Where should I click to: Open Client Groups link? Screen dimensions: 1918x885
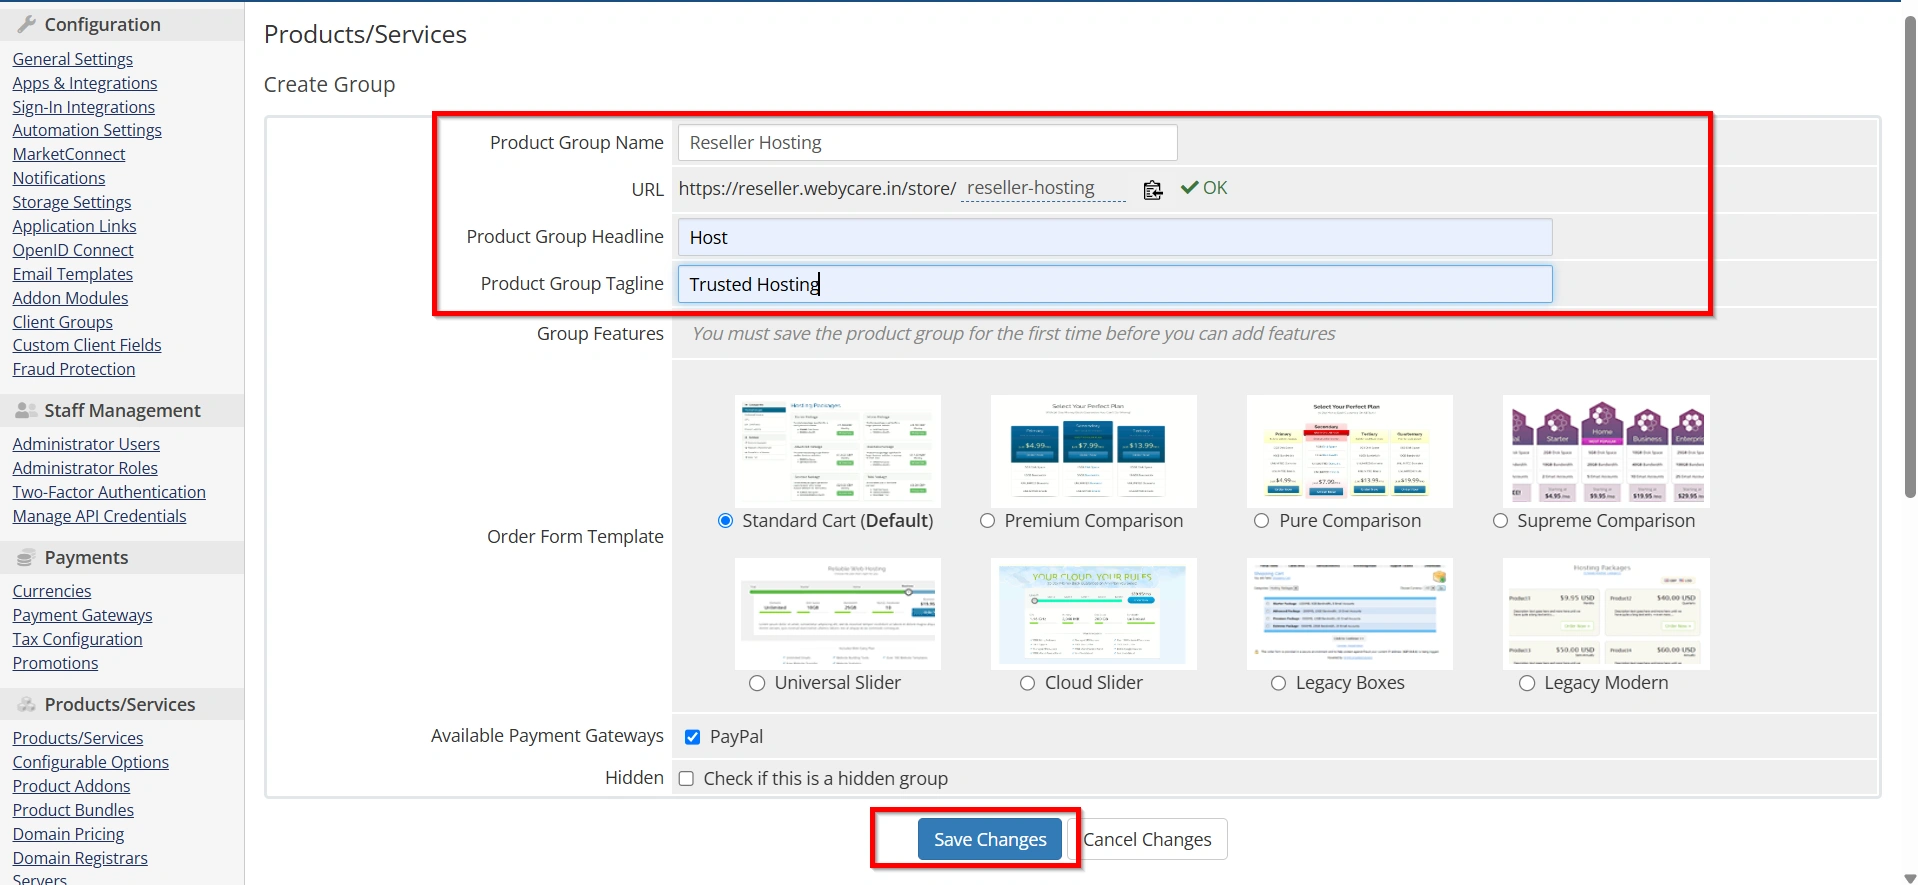63,322
